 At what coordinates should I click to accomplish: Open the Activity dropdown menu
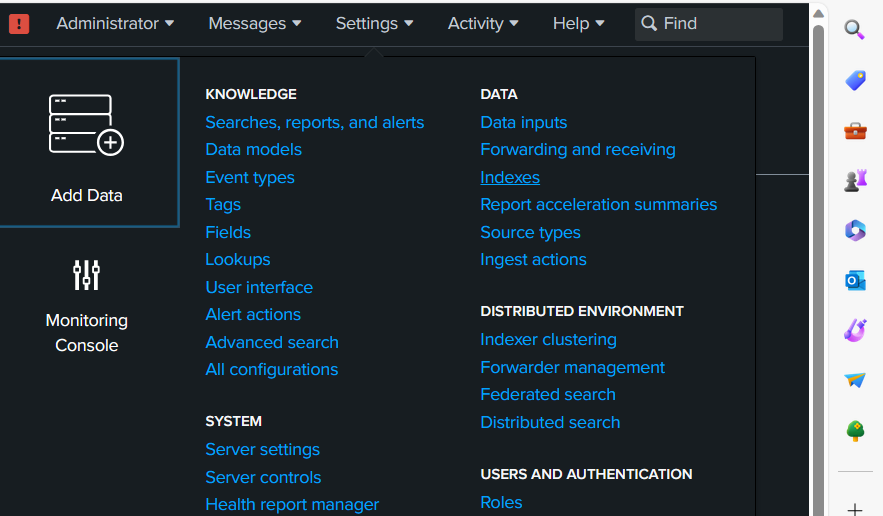[483, 23]
